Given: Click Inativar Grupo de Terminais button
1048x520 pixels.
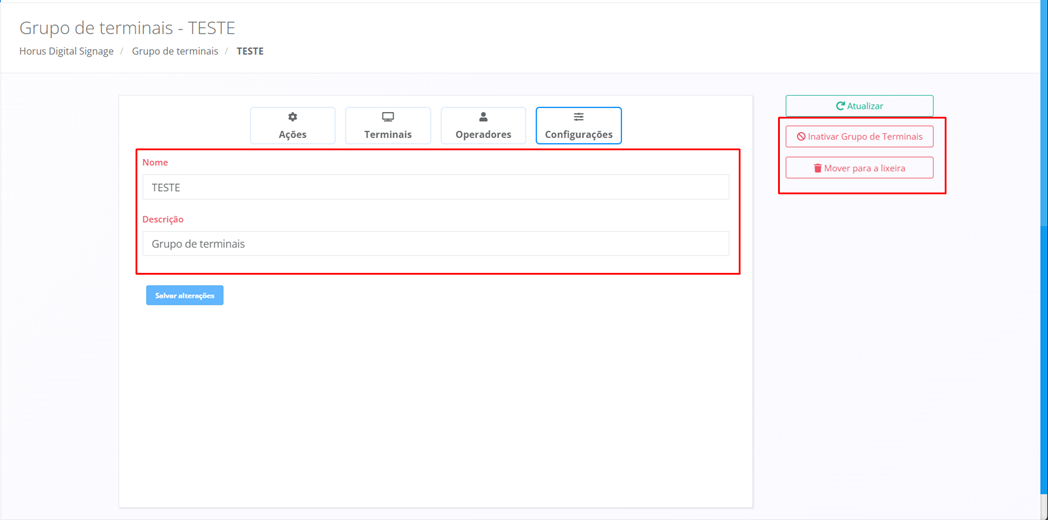Looking at the screenshot, I should [859, 137].
